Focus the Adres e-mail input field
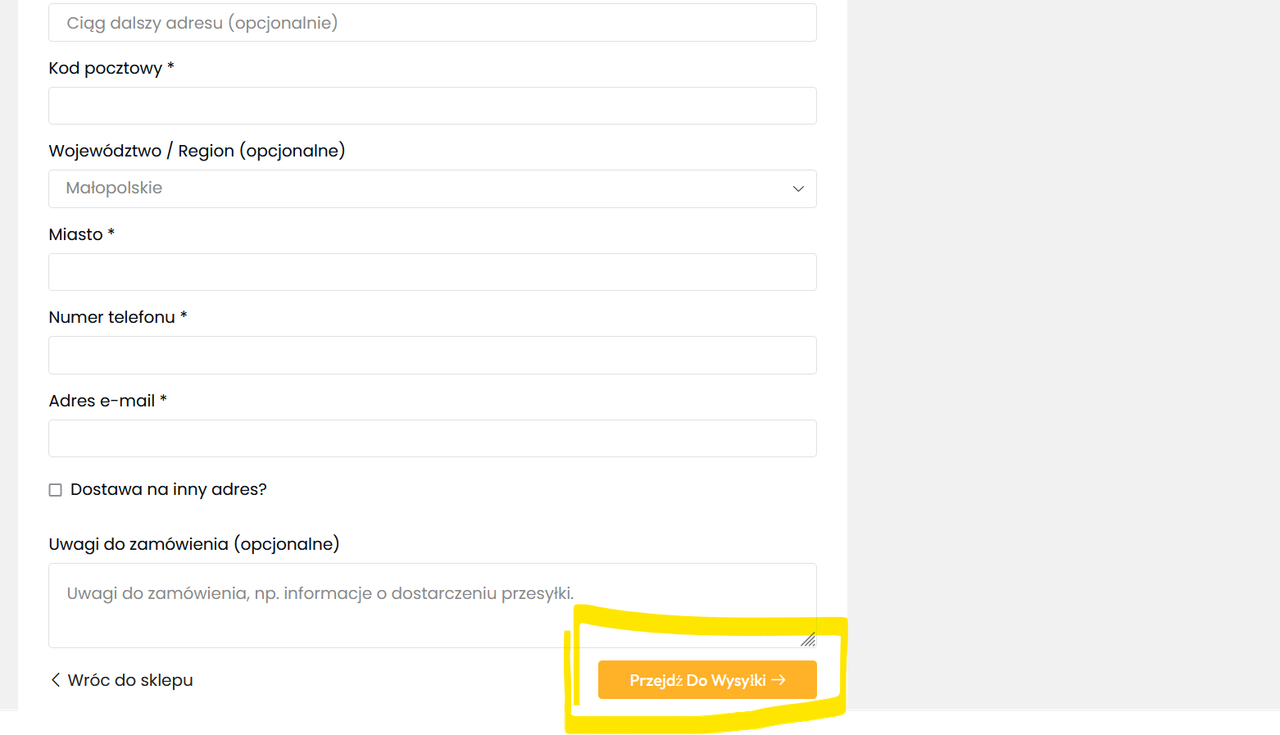This screenshot has width=1280, height=735. point(432,438)
